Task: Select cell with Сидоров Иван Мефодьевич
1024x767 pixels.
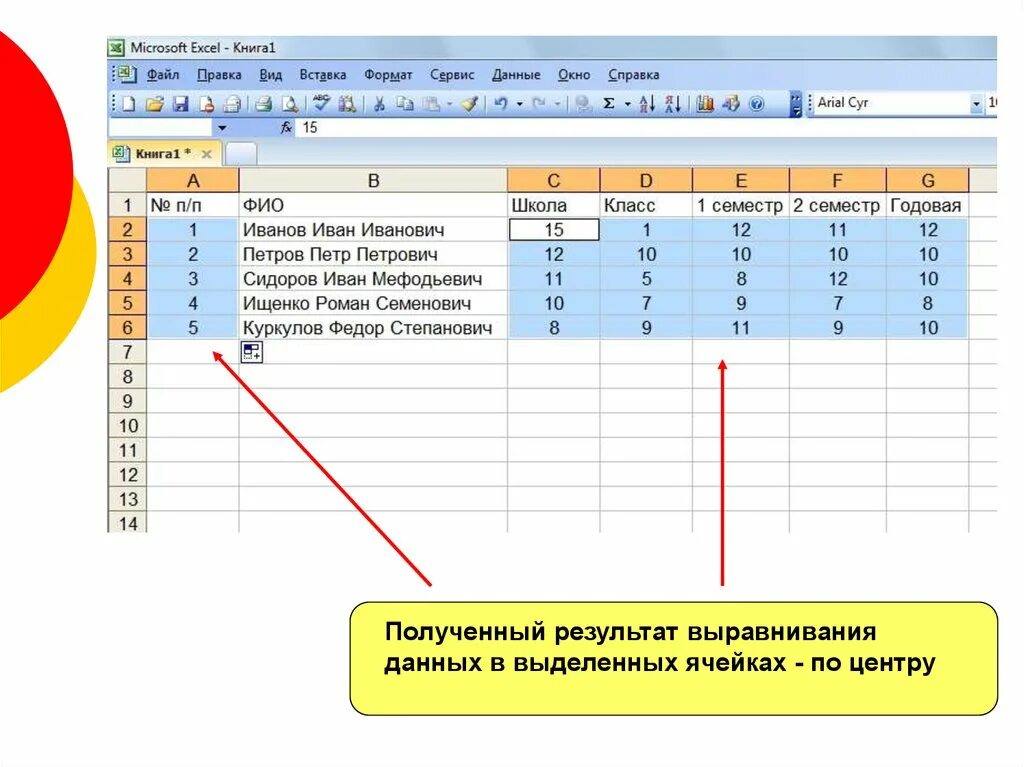Action: pos(373,279)
